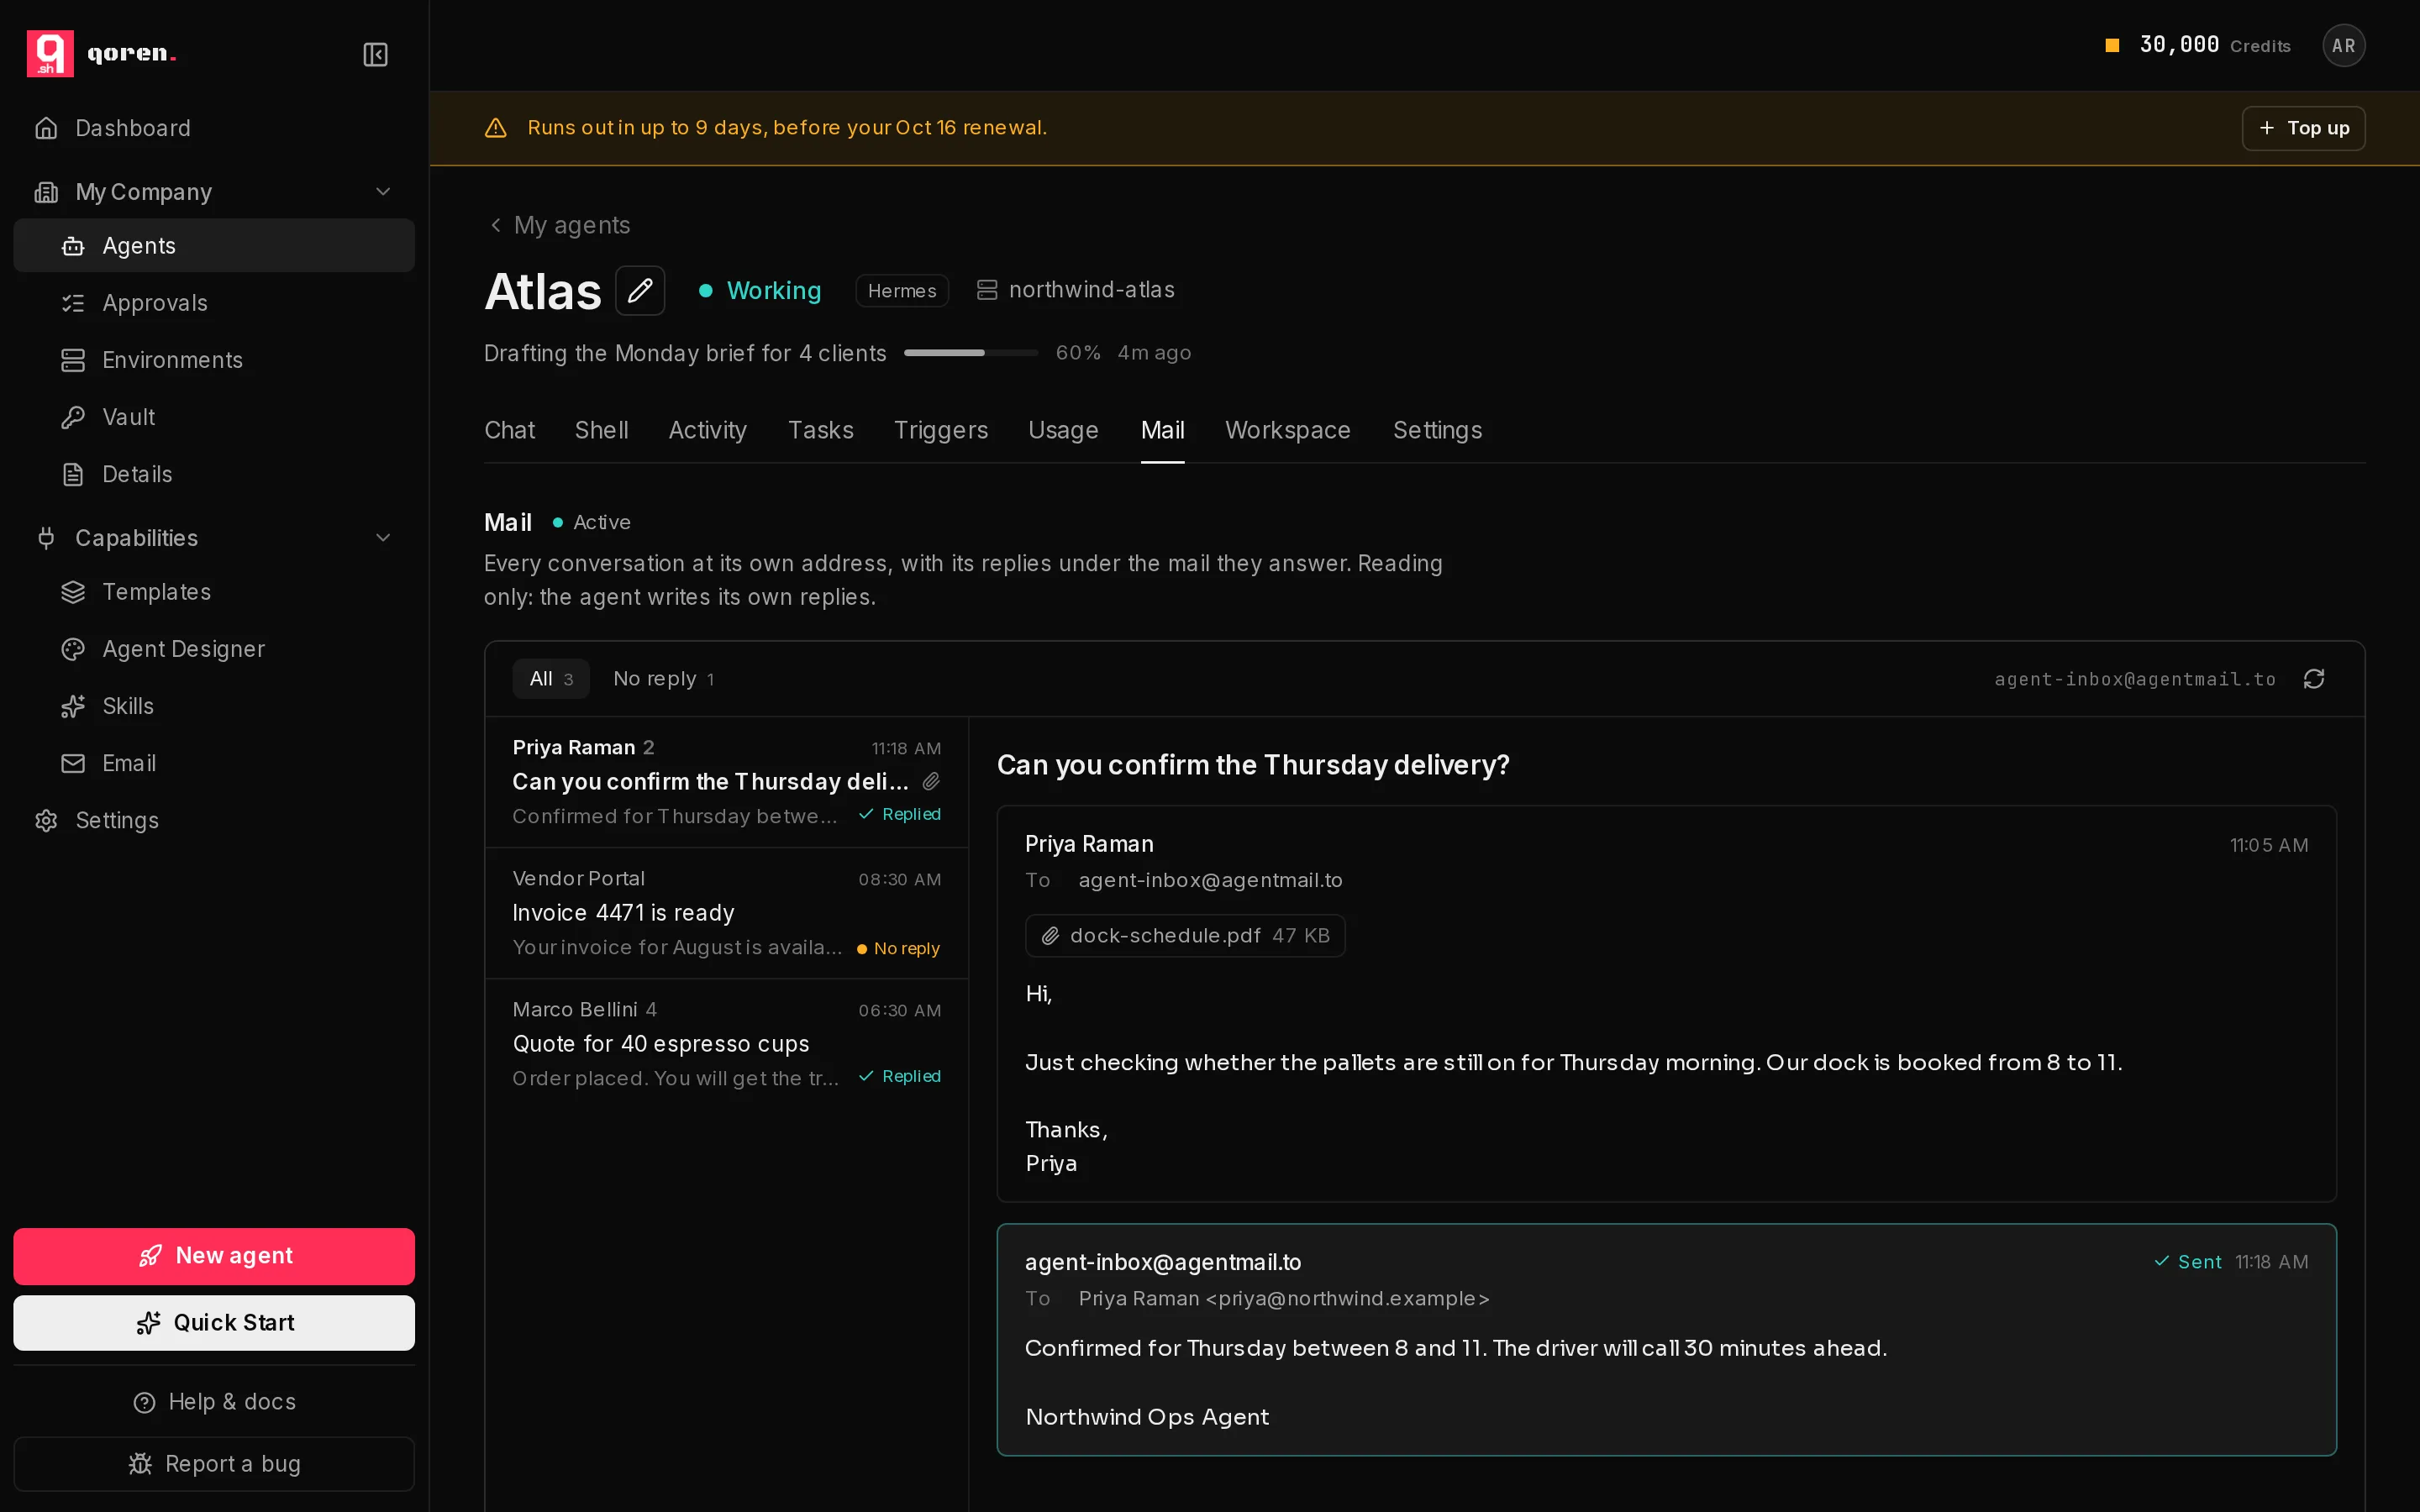Go back to My agents

click(x=559, y=225)
